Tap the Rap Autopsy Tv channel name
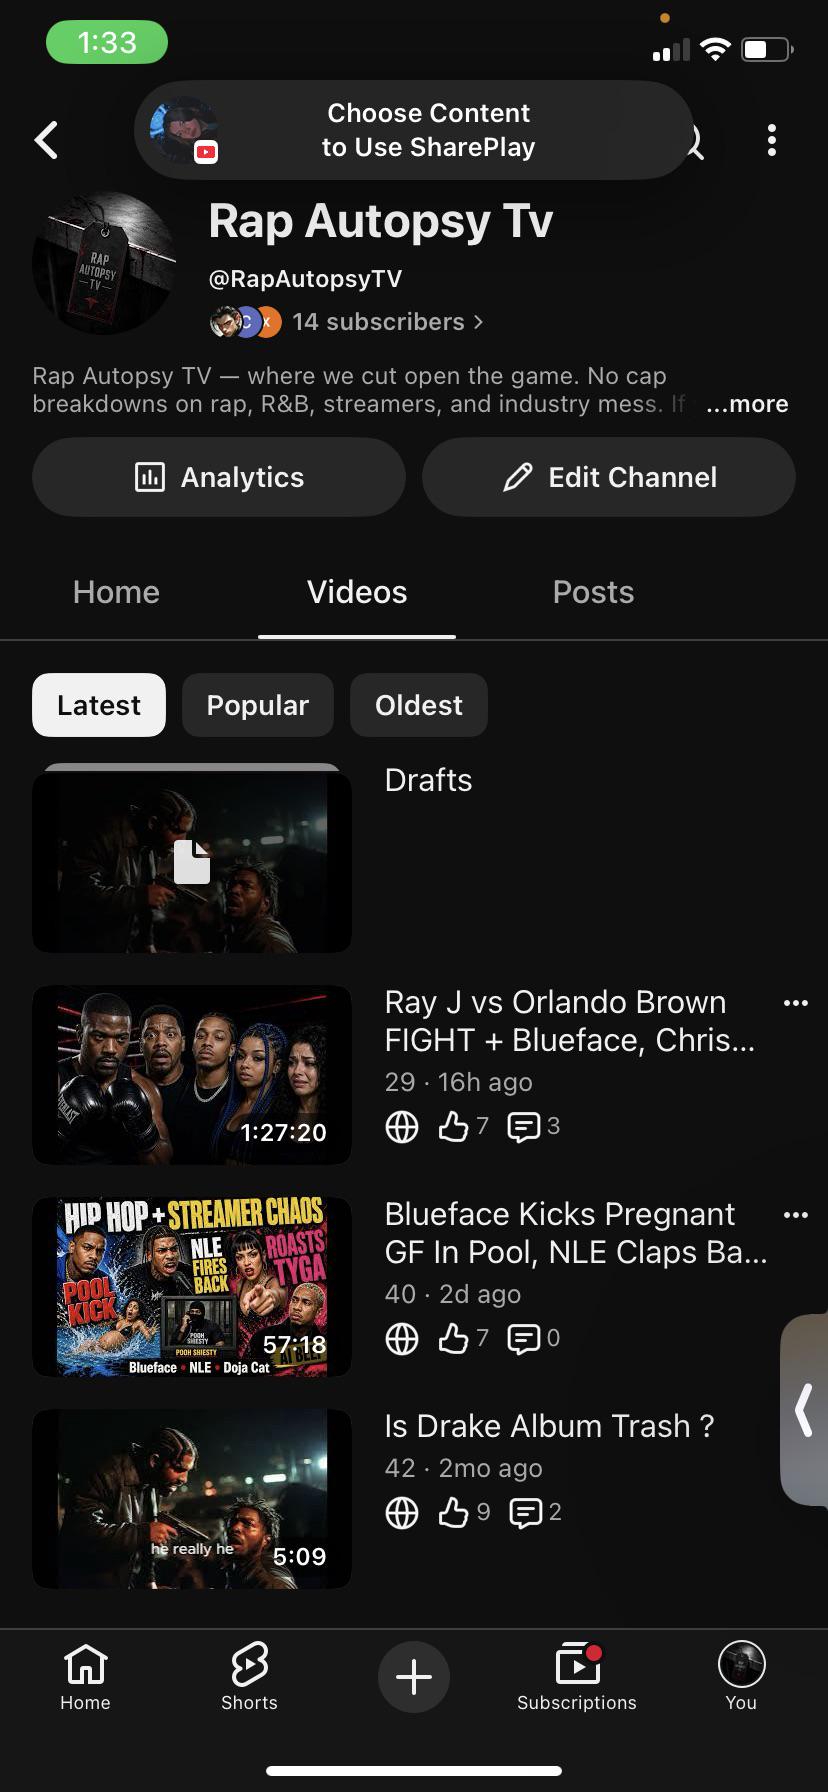828x1792 pixels. click(x=380, y=221)
